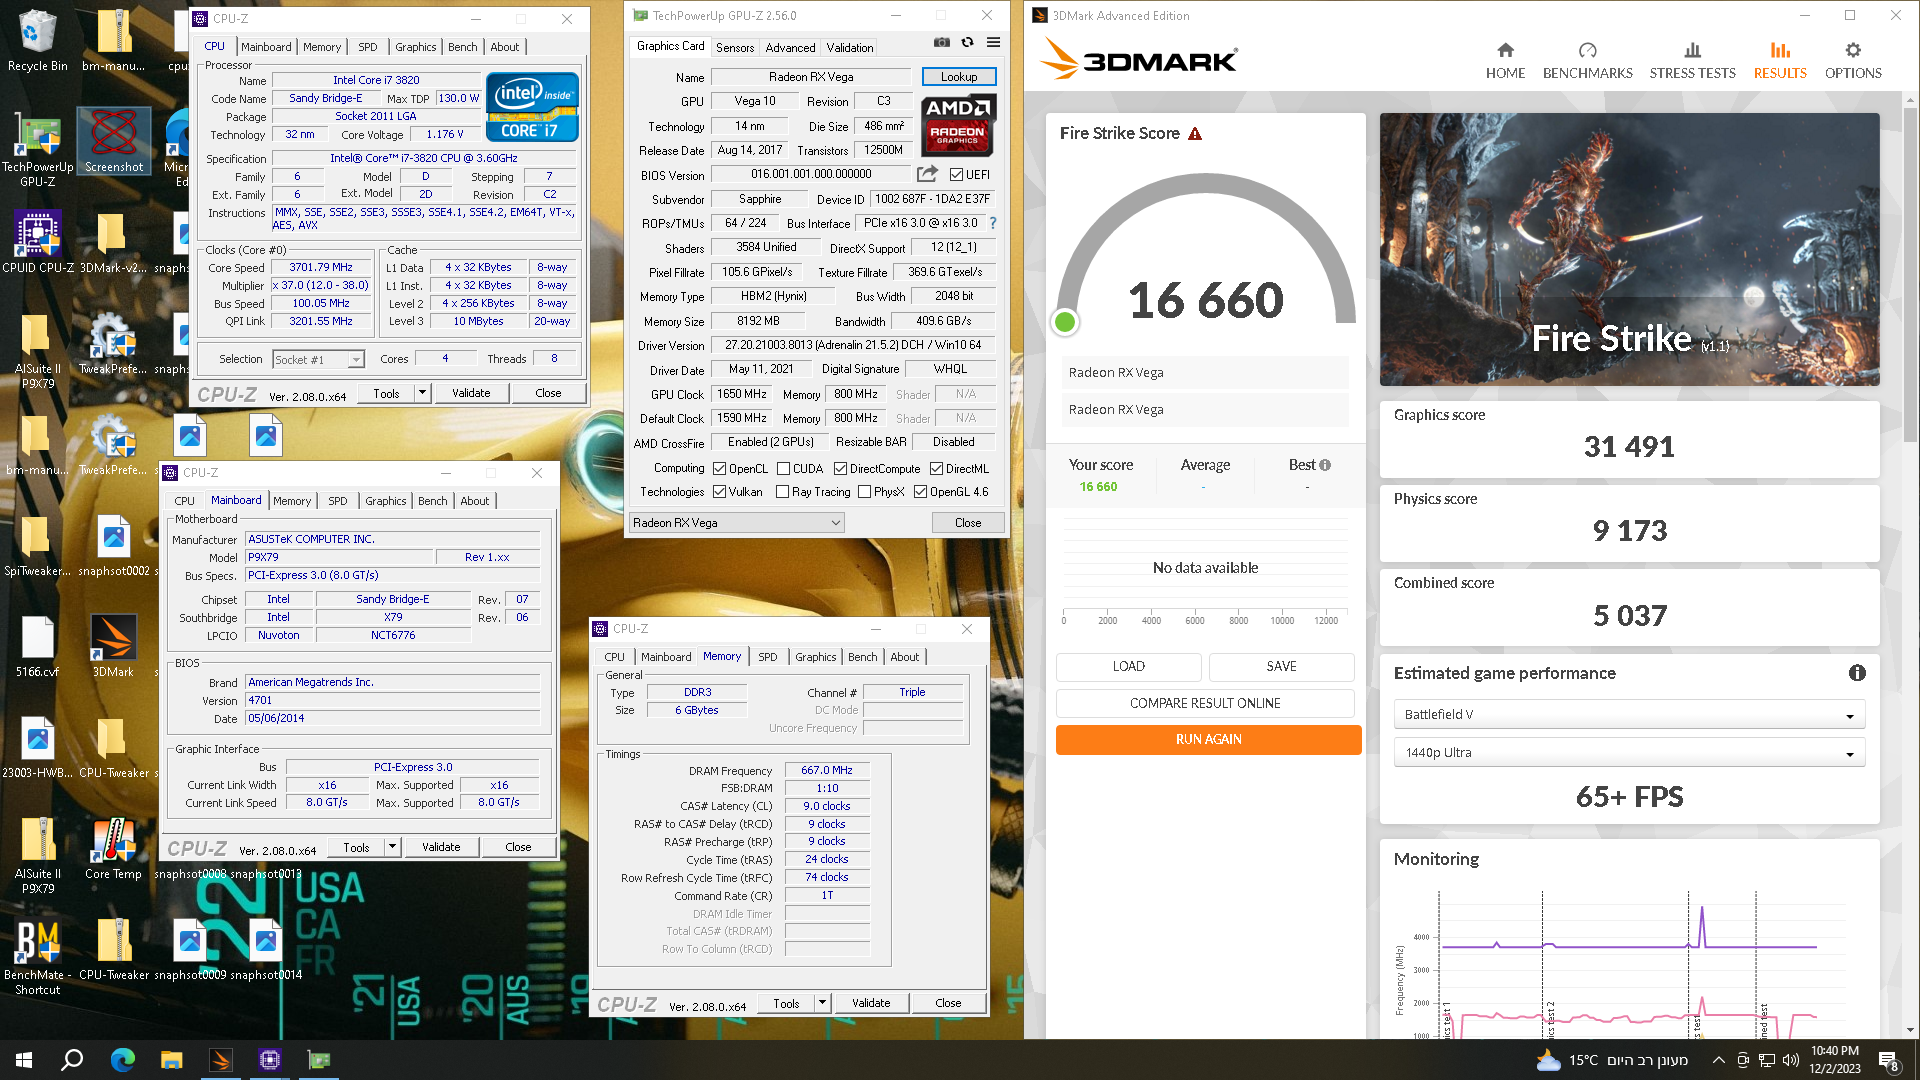This screenshot has height=1080, width=1920.
Task: Expand Tools dropdown arrow in CPU-Z Memory window
Action: pos(822,1003)
